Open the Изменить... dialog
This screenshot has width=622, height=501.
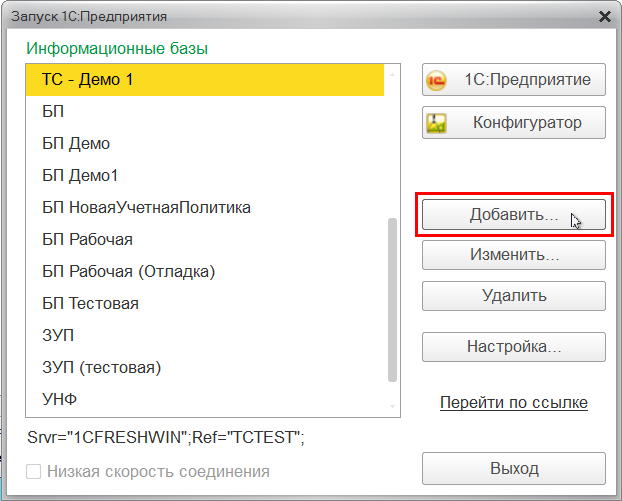pyautogui.click(x=514, y=255)
